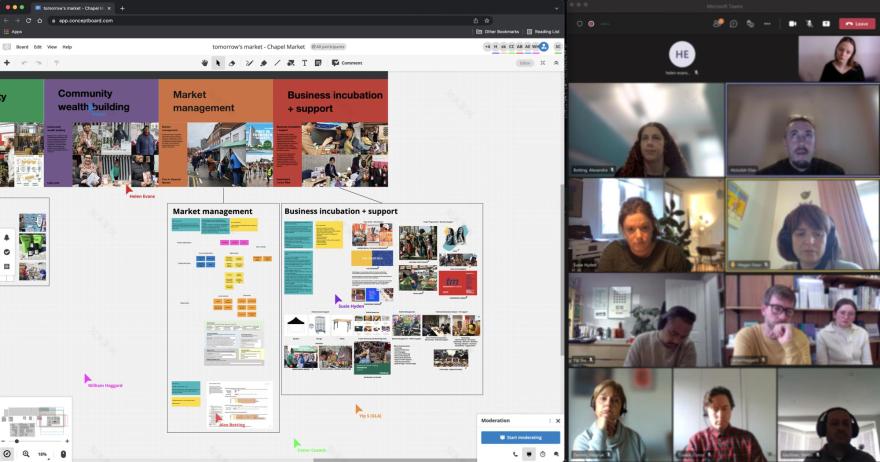Select the sticky note tool
The width and height of the screenshot is (880, 462).
[x=318, y=63]
